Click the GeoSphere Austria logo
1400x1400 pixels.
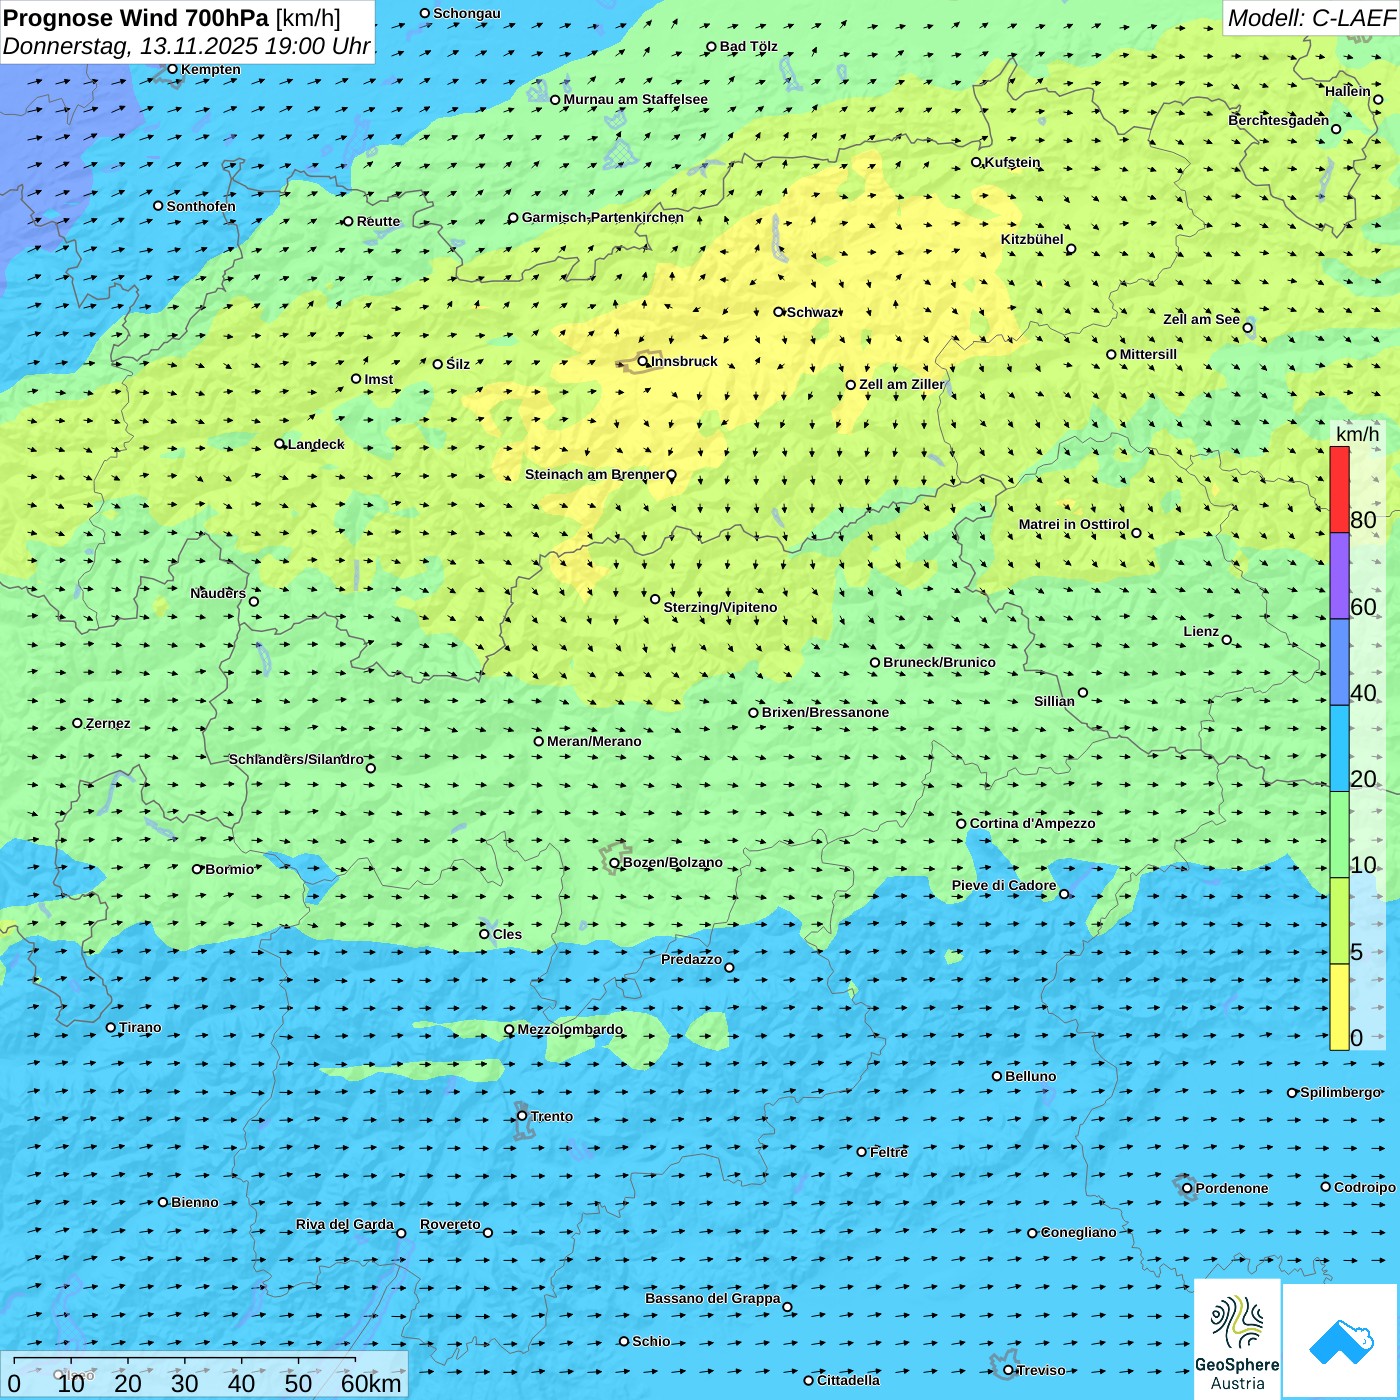(x=1237, y=1340)
